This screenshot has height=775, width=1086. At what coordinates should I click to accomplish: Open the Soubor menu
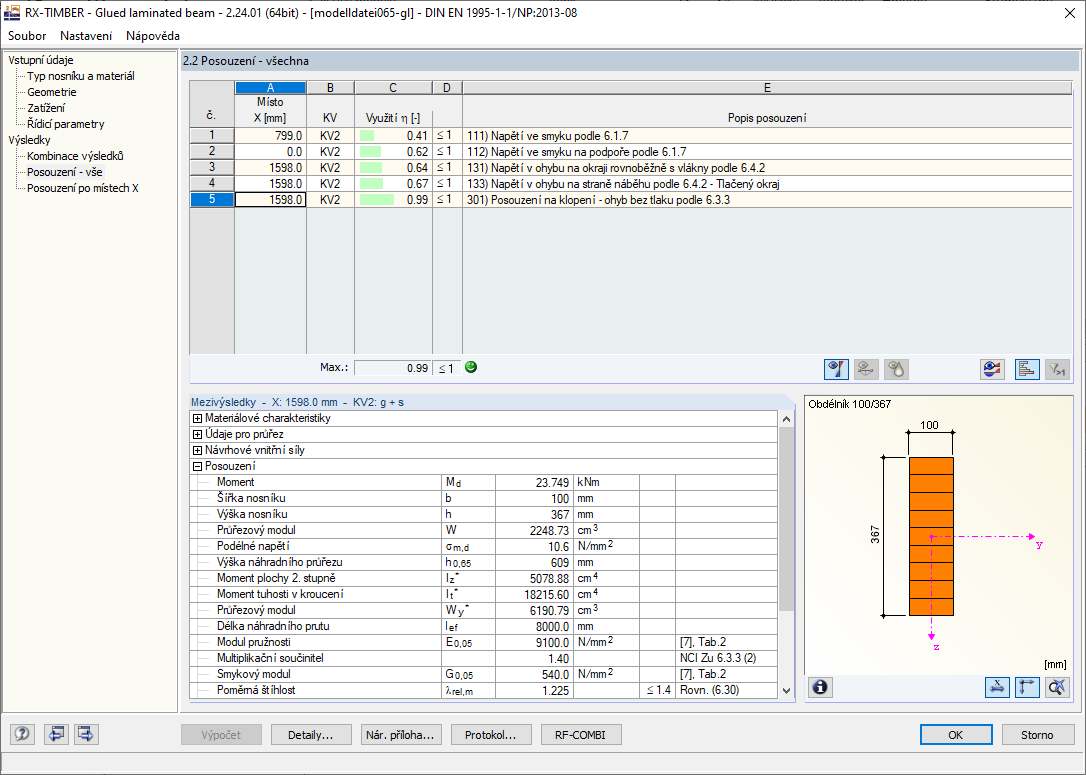pyautogui.click(x=27, y=35)
